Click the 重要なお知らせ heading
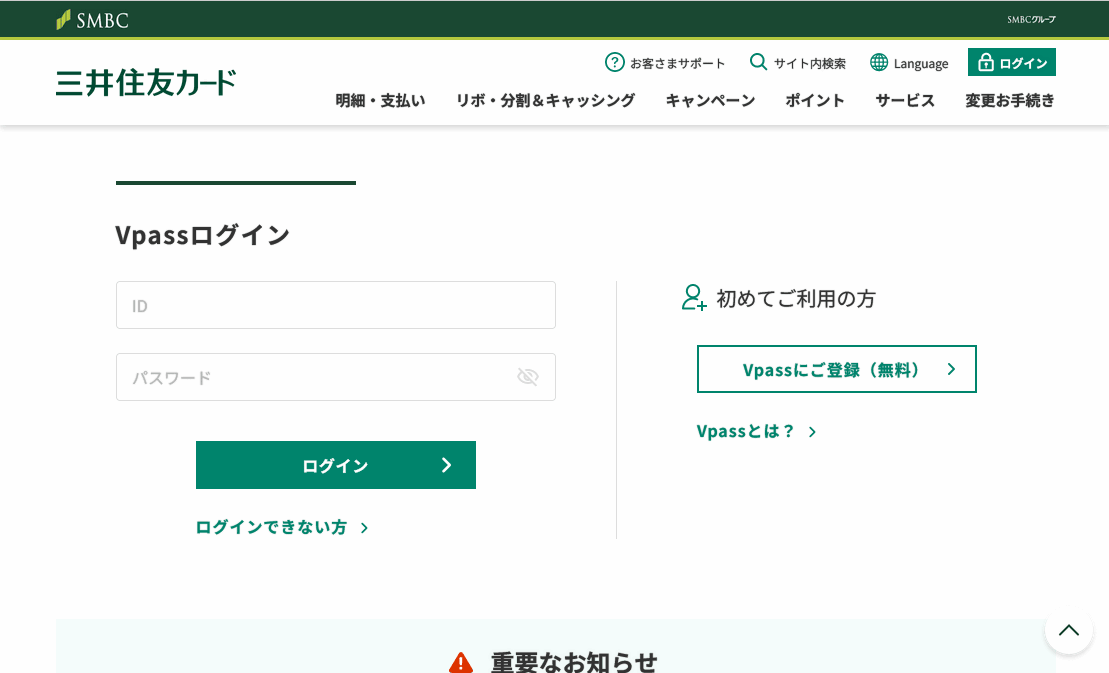Image resolution: width=1109 pixels, height=673 pixels. pyautogui.click(x=574, y=663)
